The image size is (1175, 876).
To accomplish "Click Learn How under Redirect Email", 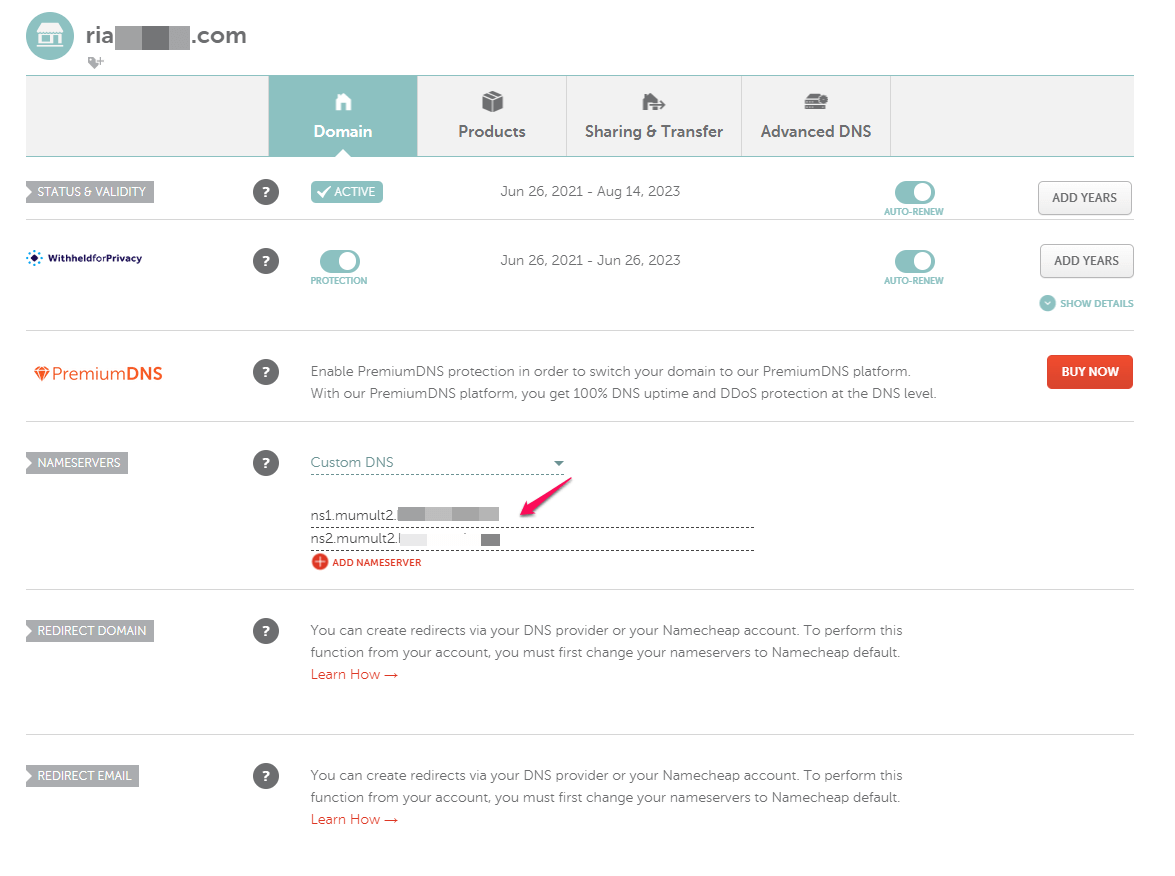I will click(x=354, y=819).
